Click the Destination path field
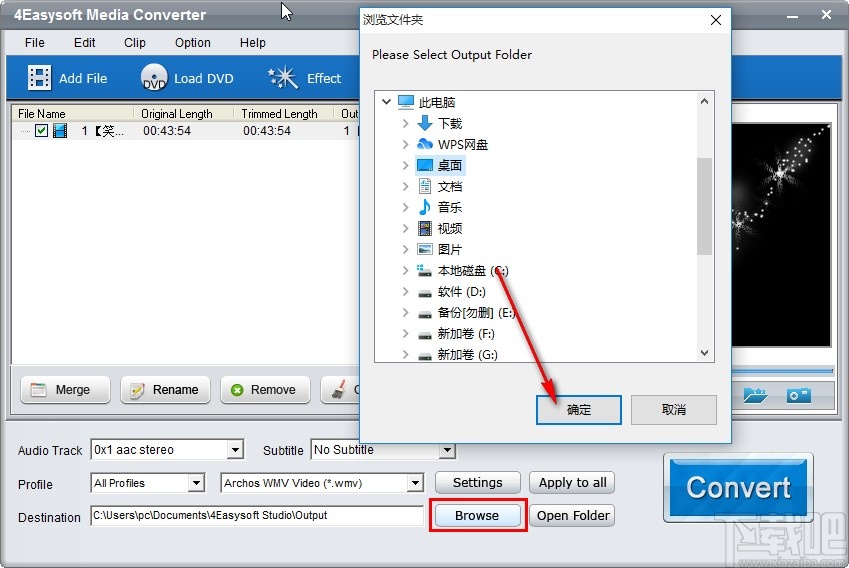849x568 pixels. [x=257, y=515]
